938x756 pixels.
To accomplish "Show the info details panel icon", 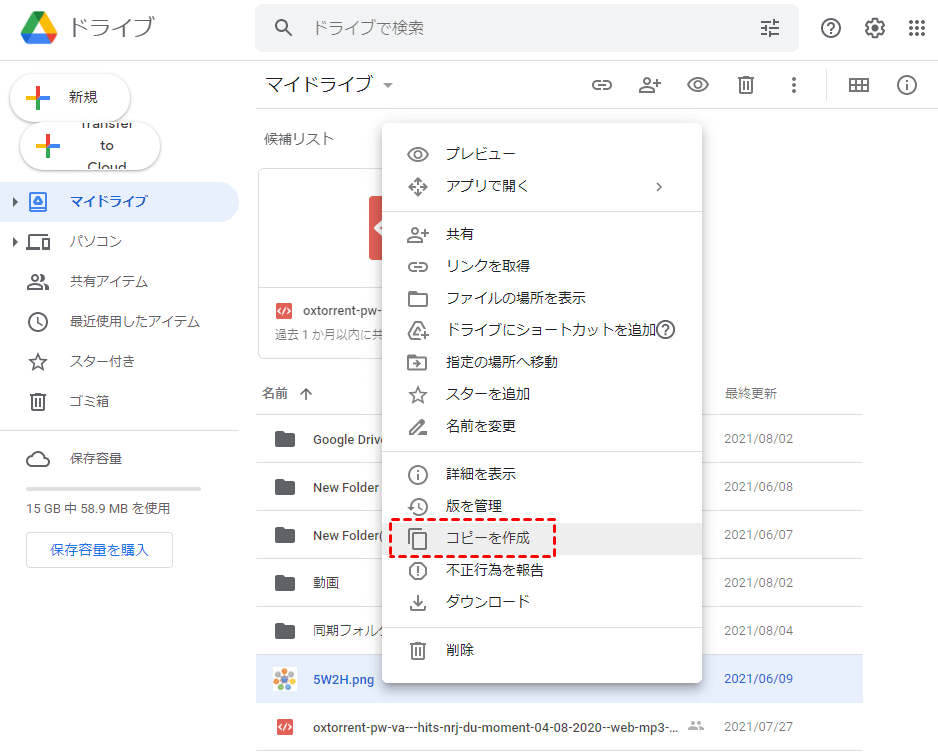I will click(907, 85).
